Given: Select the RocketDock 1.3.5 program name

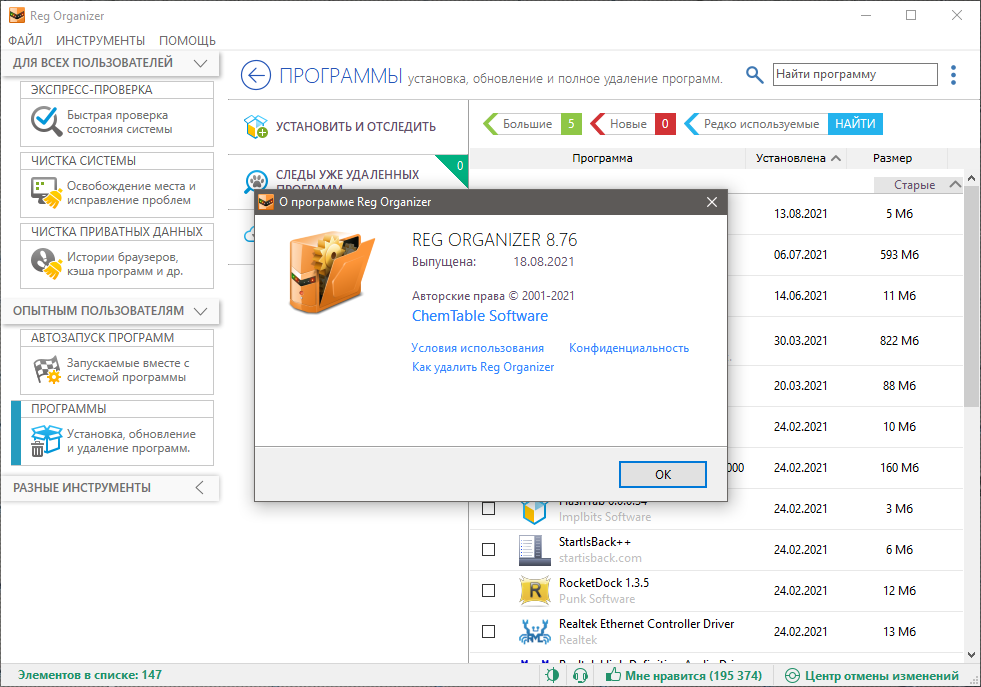Looking at the screenshot, I should (x=604, y=583).
